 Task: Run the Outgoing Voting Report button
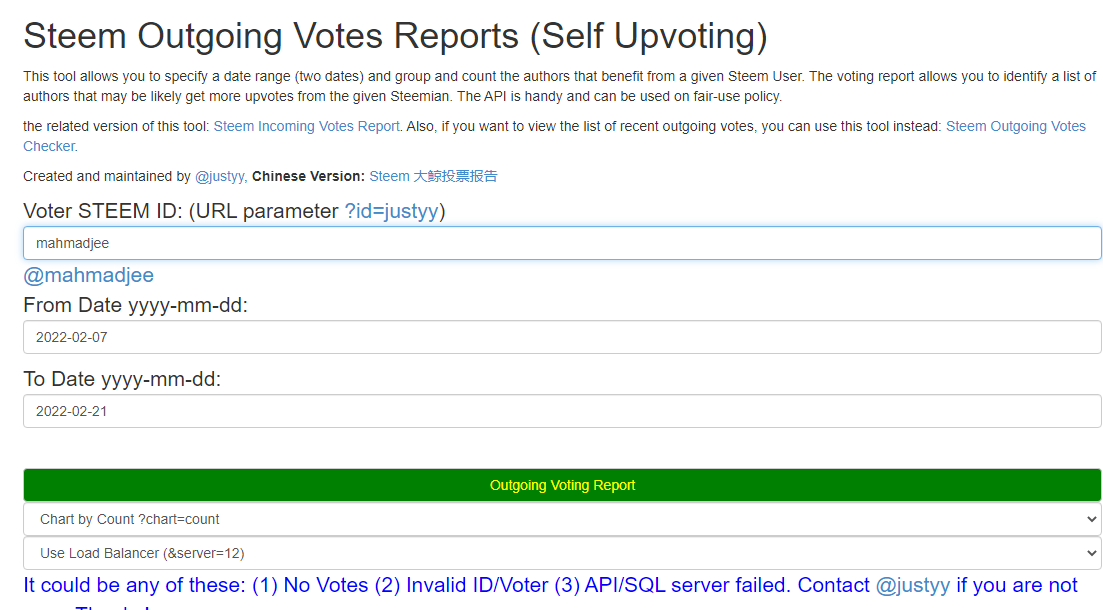562,485
